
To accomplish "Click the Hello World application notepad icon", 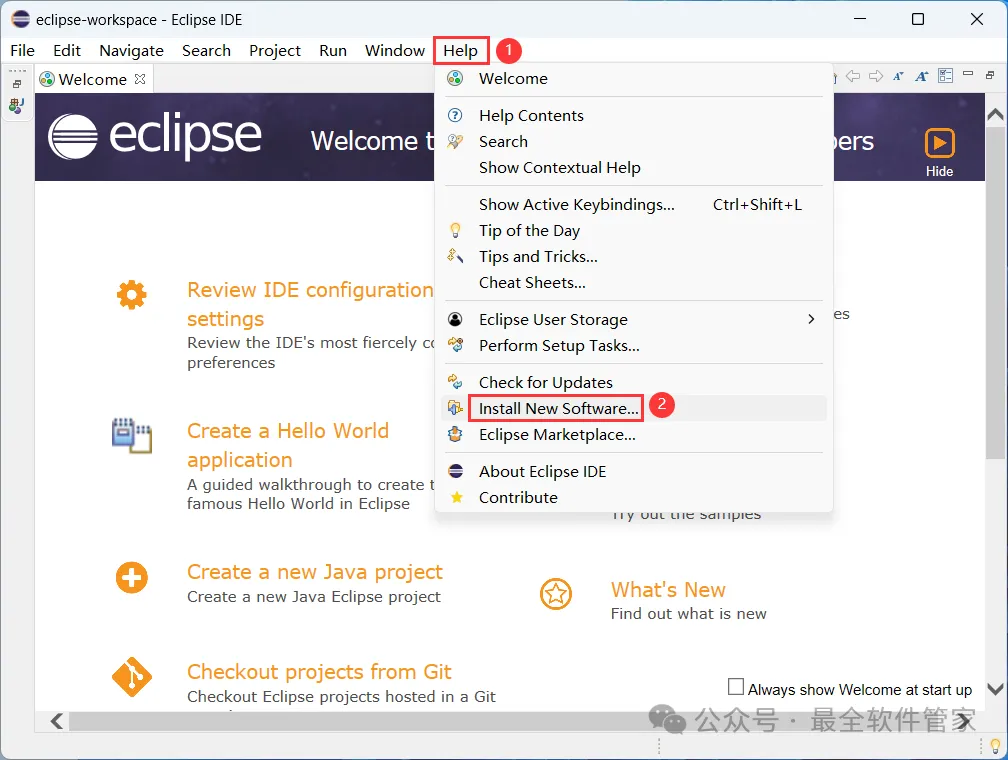I will click(132, 435).
